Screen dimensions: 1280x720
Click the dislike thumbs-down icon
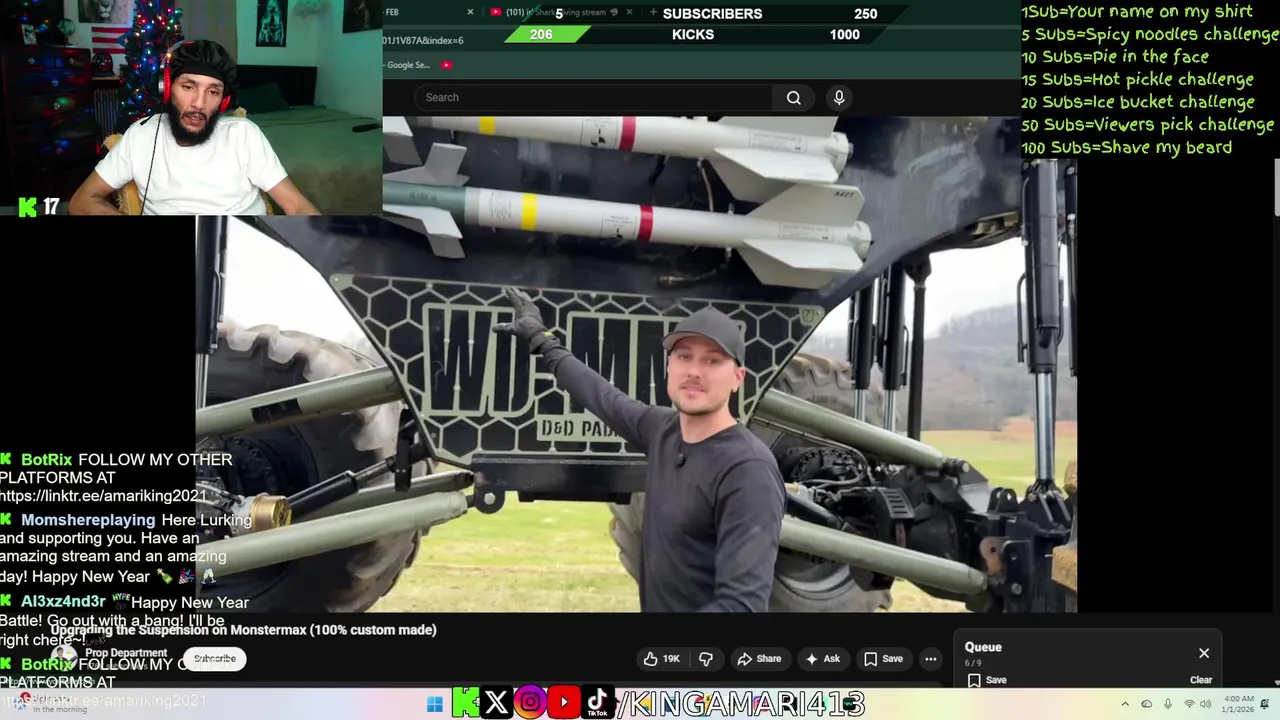click(706, 659)
